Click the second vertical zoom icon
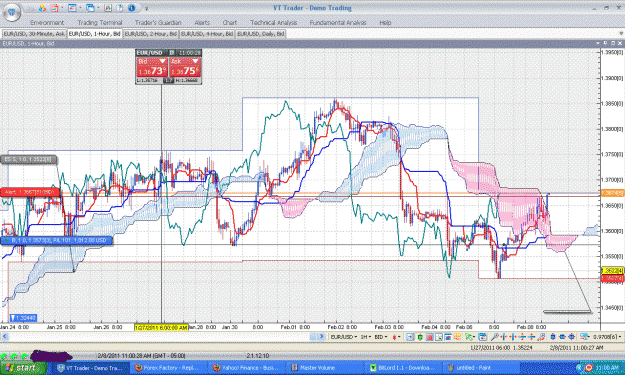The image size is (625, 375). (531, 337)
